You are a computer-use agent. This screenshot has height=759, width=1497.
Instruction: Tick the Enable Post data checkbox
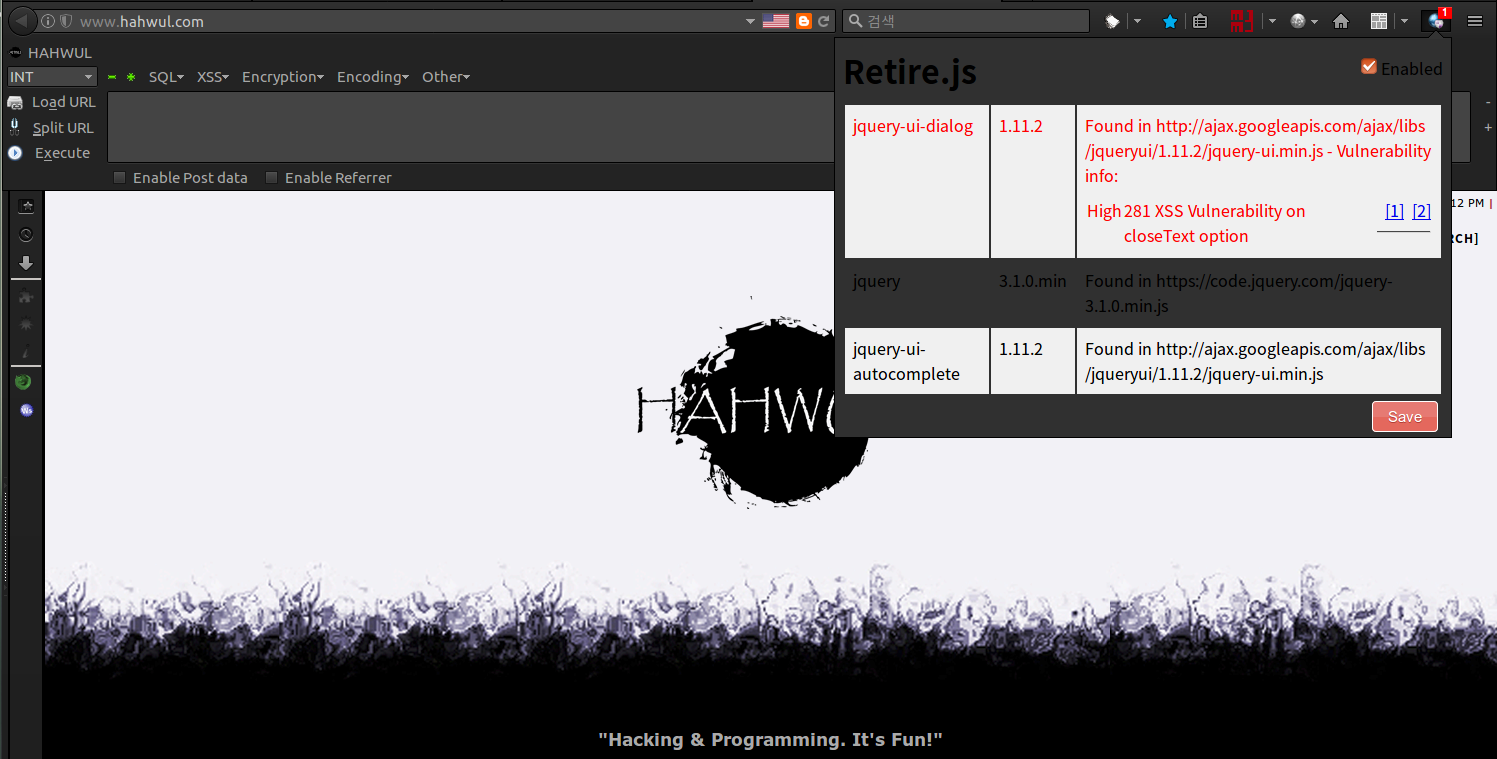(120, 178)
